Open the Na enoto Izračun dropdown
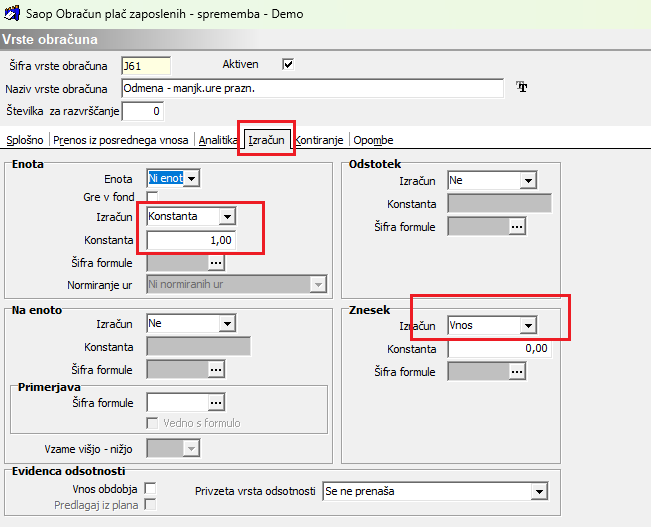This screenshot has height=527, width=651. [227, 324]
